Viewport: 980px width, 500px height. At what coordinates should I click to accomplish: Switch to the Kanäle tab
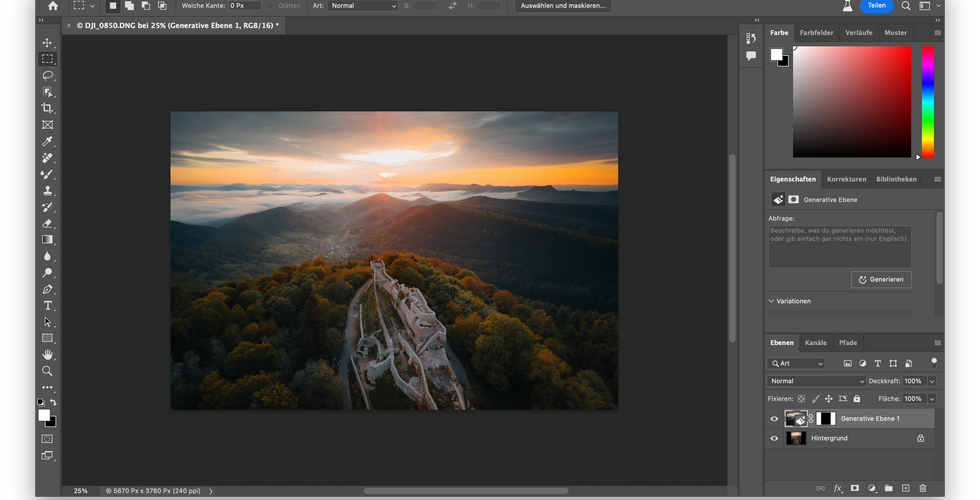(x=816, y=342)
